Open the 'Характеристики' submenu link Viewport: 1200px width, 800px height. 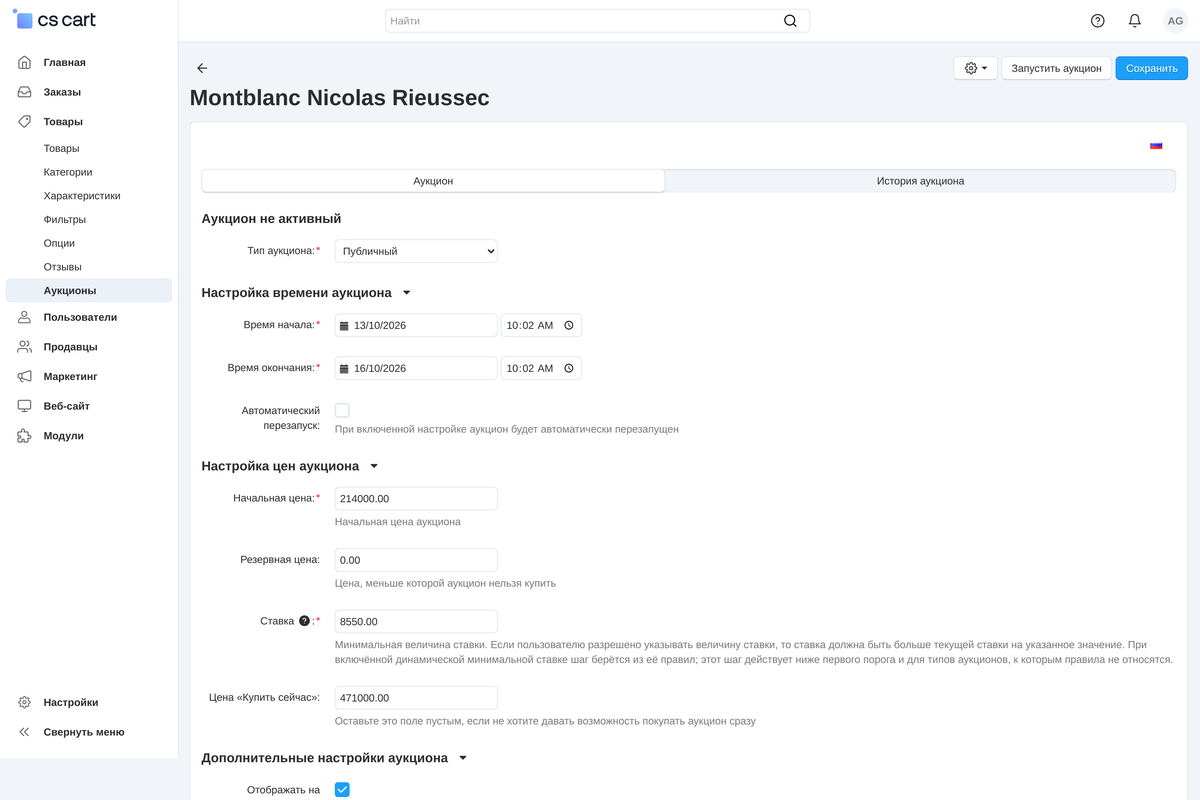pyautogui.click(x=82, y=196)
